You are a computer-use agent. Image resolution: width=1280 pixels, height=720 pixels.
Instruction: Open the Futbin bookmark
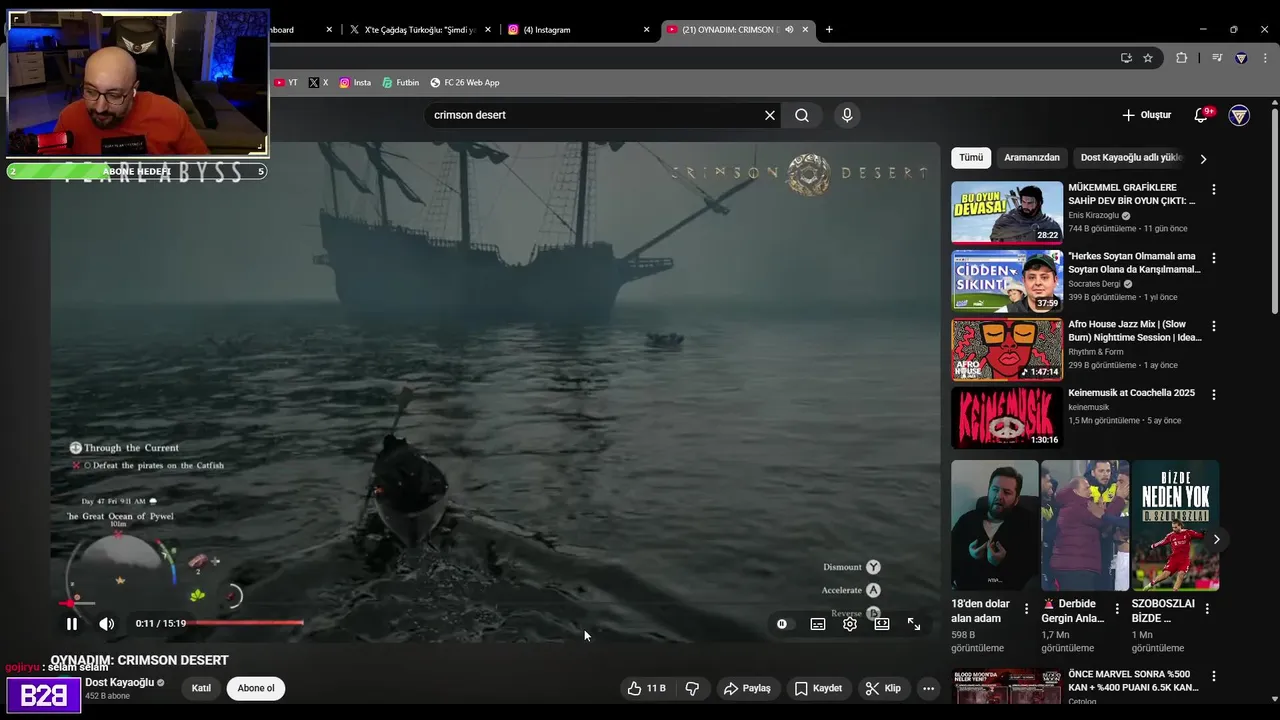point(400,83)
